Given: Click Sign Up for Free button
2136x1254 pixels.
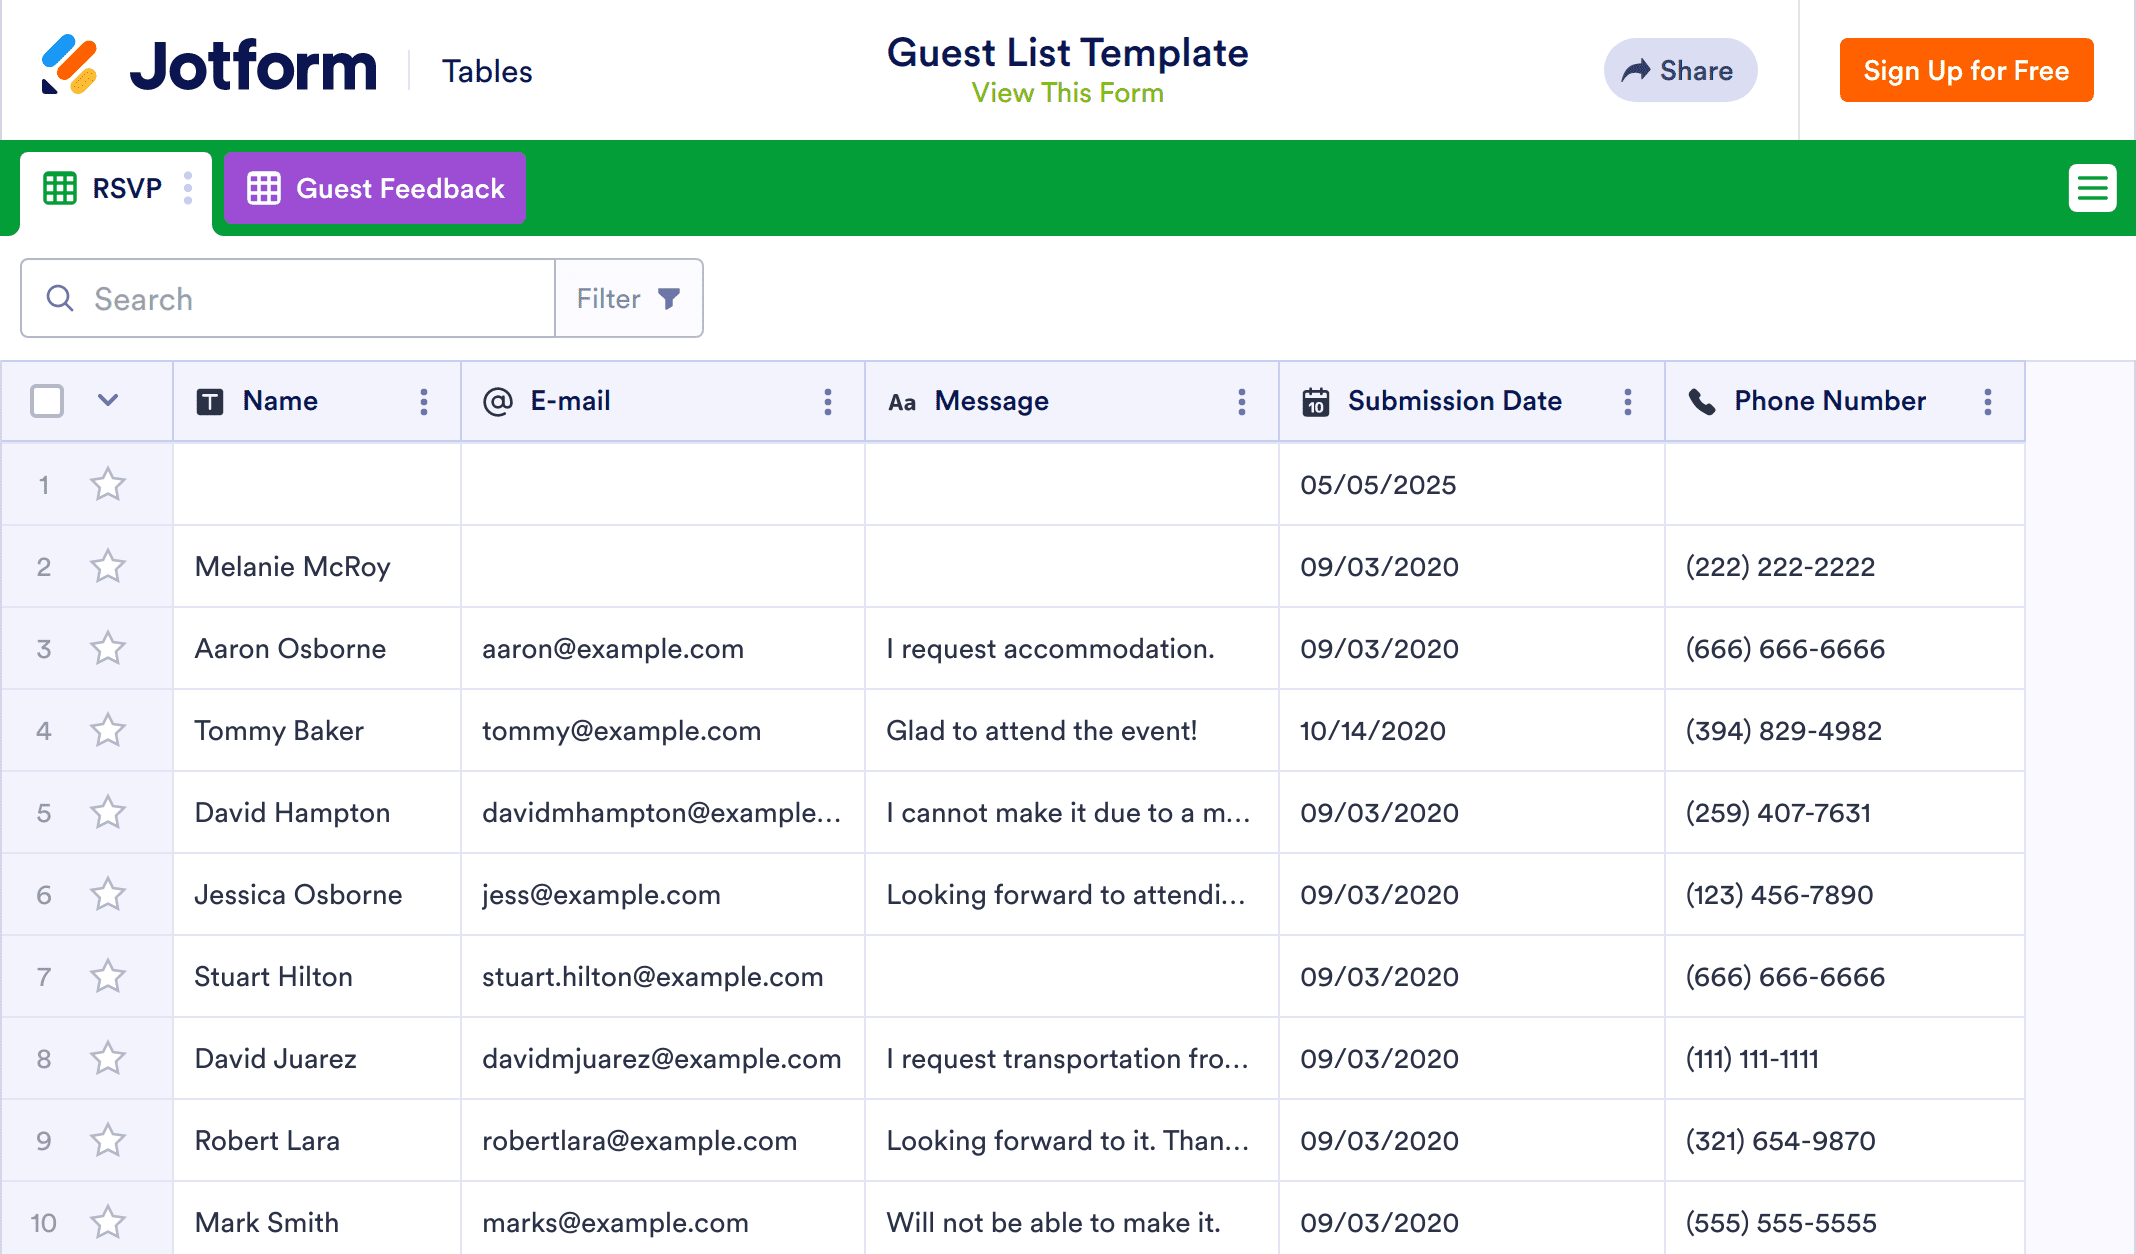Looking at the screenshot, I should pos(1966,70).
